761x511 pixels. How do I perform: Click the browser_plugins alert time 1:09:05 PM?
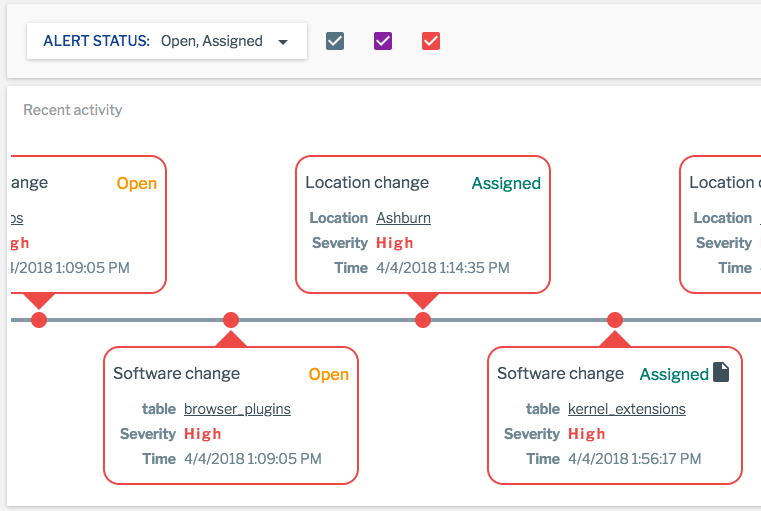click(252, 459)
